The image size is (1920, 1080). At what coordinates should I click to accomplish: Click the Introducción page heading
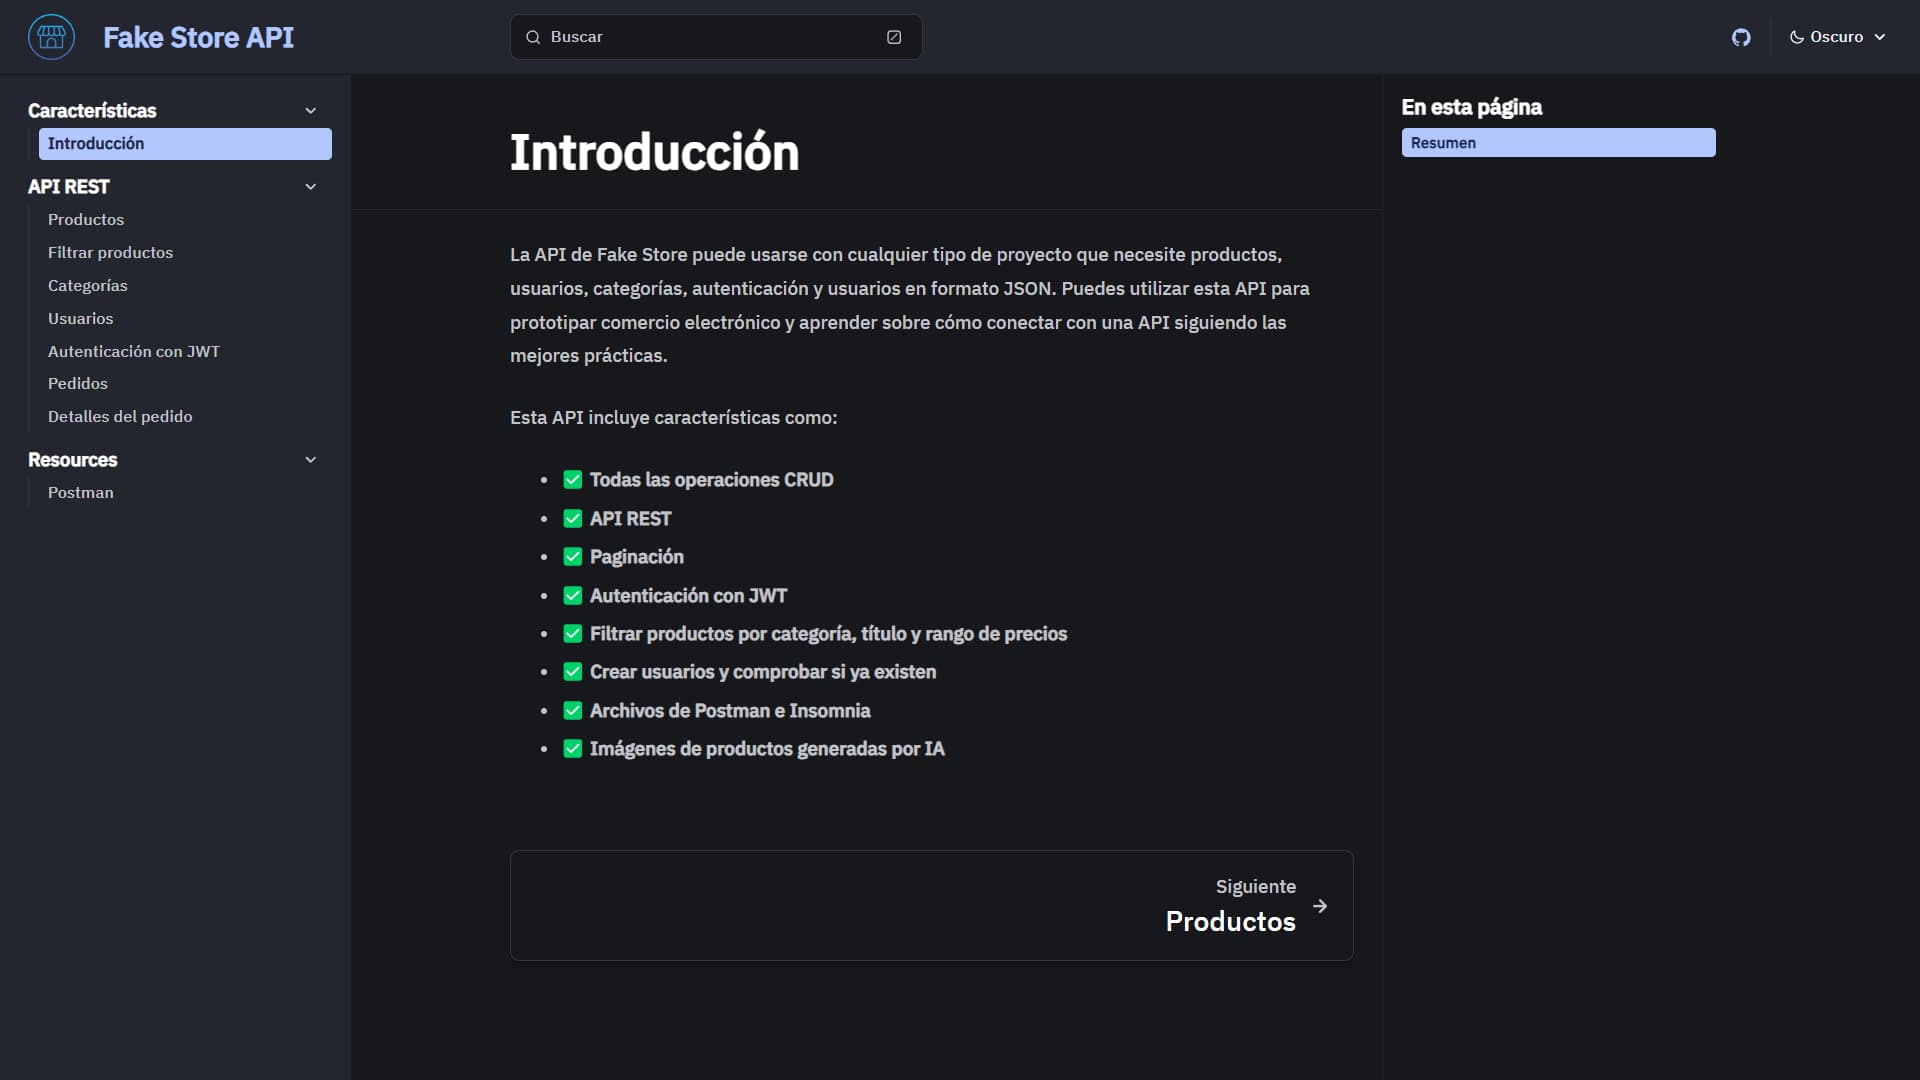[x=655, y=153]
